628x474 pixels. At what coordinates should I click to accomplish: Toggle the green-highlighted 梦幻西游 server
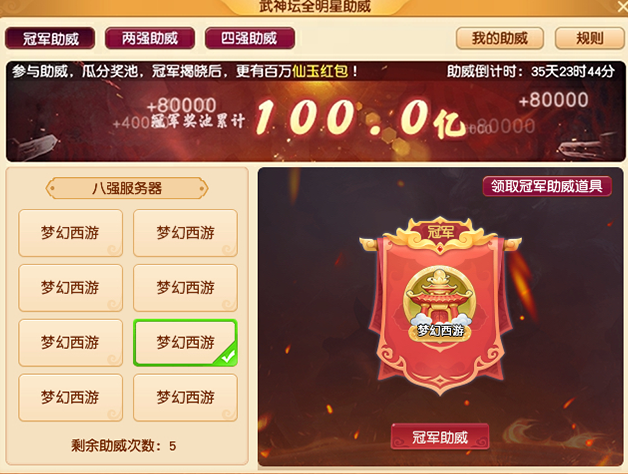pos(185,343)
